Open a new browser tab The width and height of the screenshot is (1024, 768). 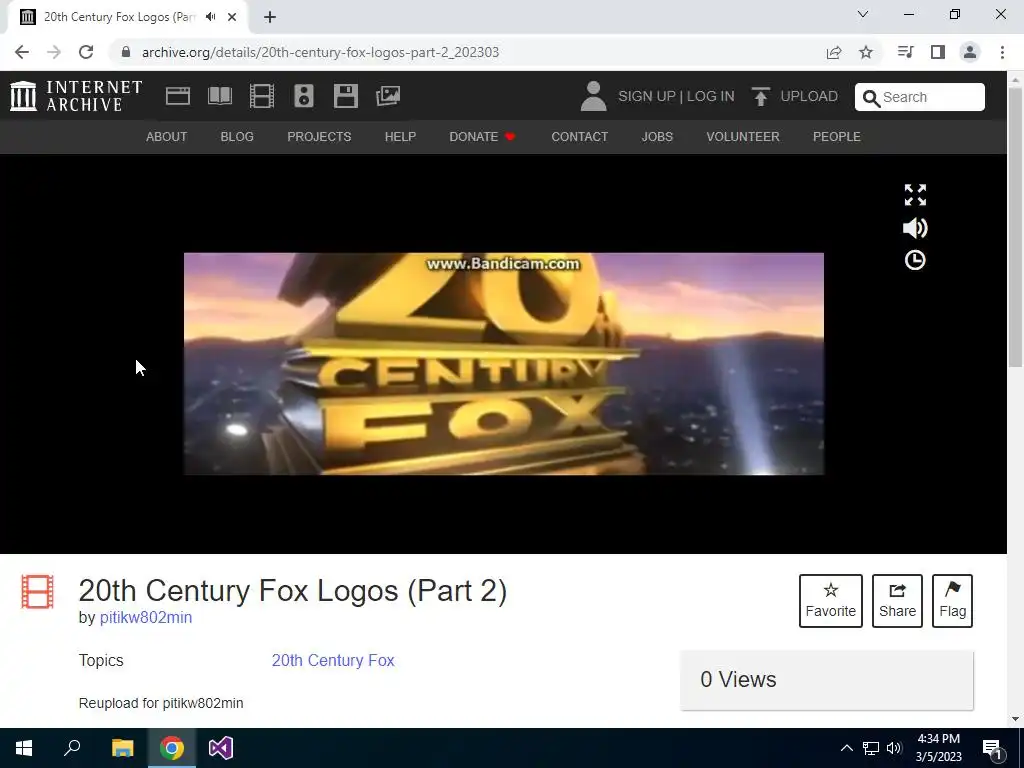(270, 17)
